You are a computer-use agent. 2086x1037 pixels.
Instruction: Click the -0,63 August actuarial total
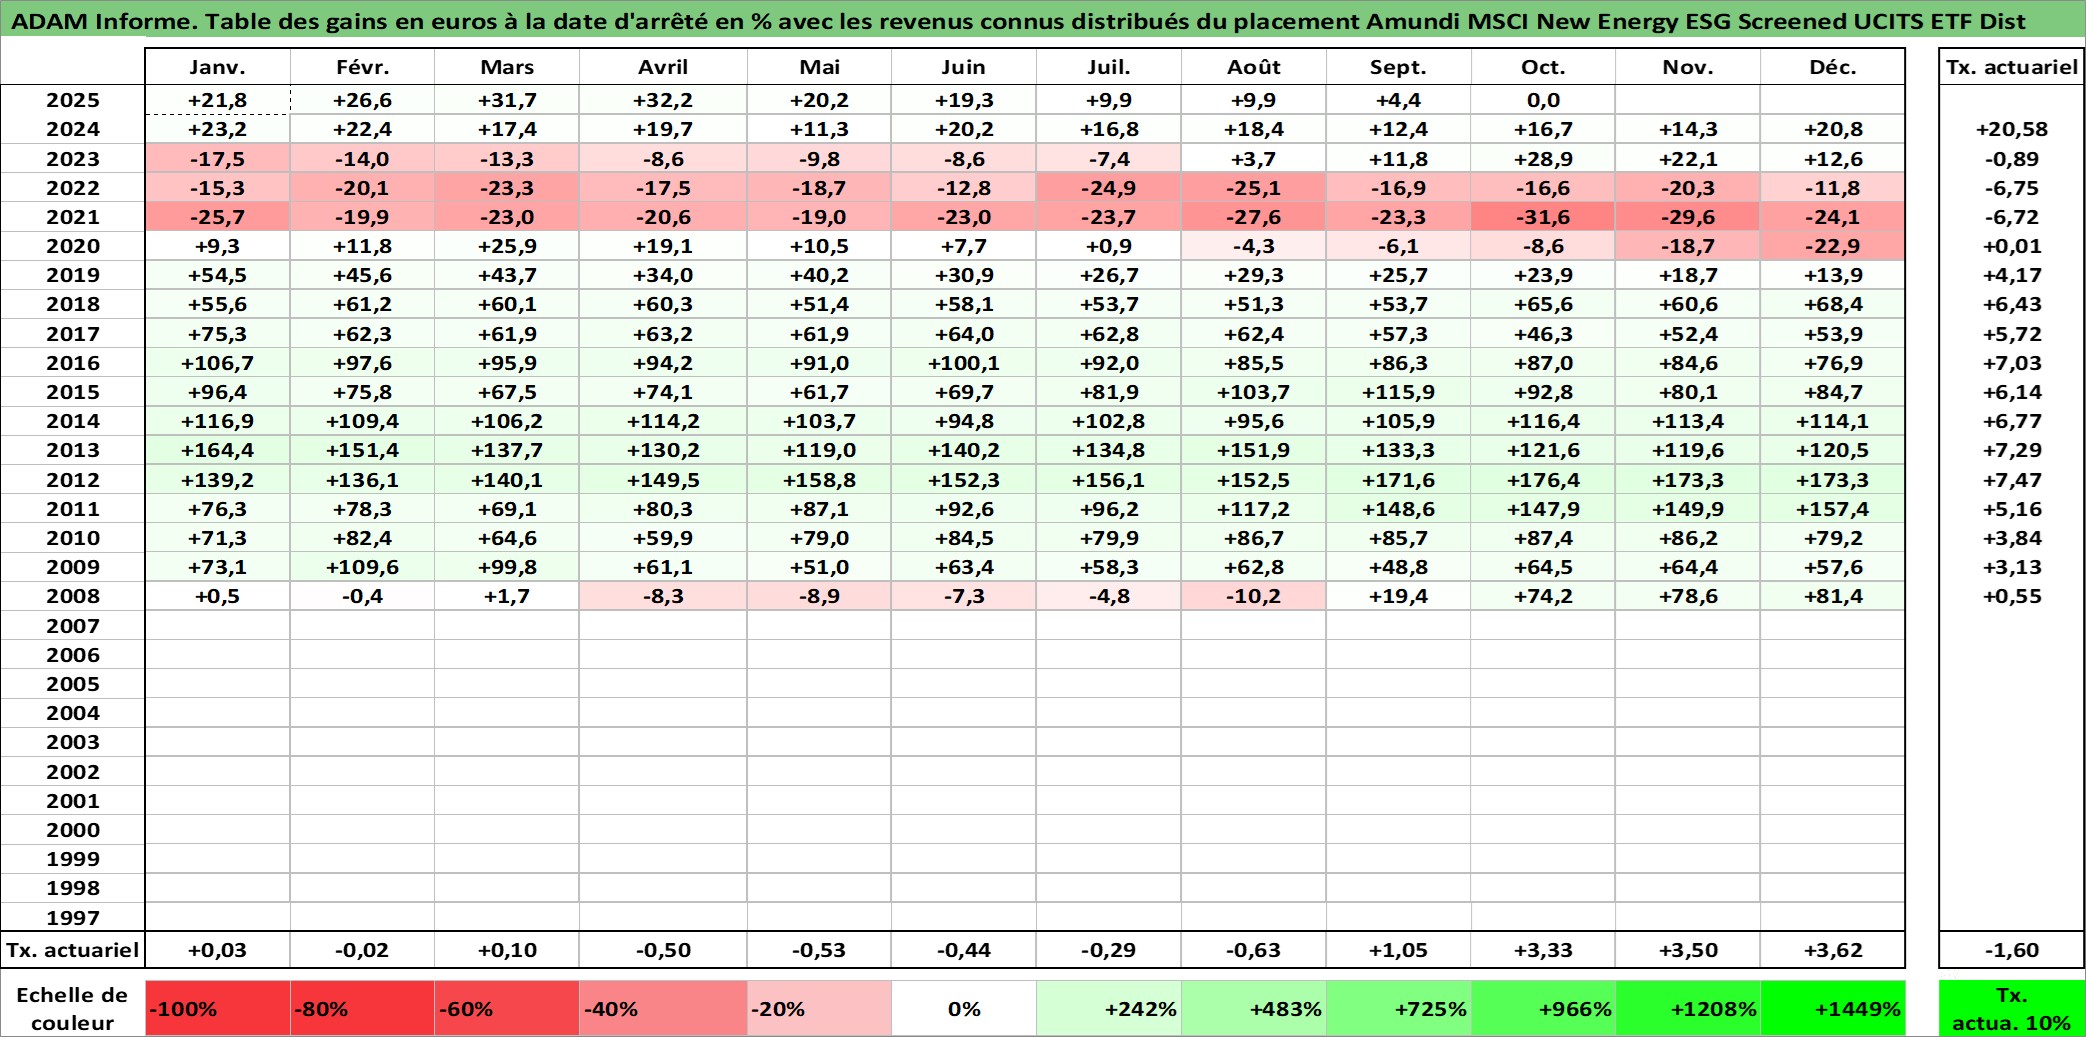pyautogui.click(x=1254, y=950)
